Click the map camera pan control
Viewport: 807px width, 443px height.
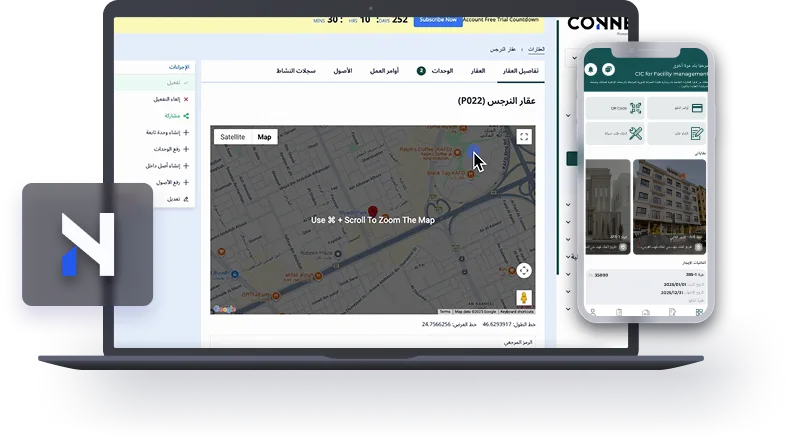[523, 270]
